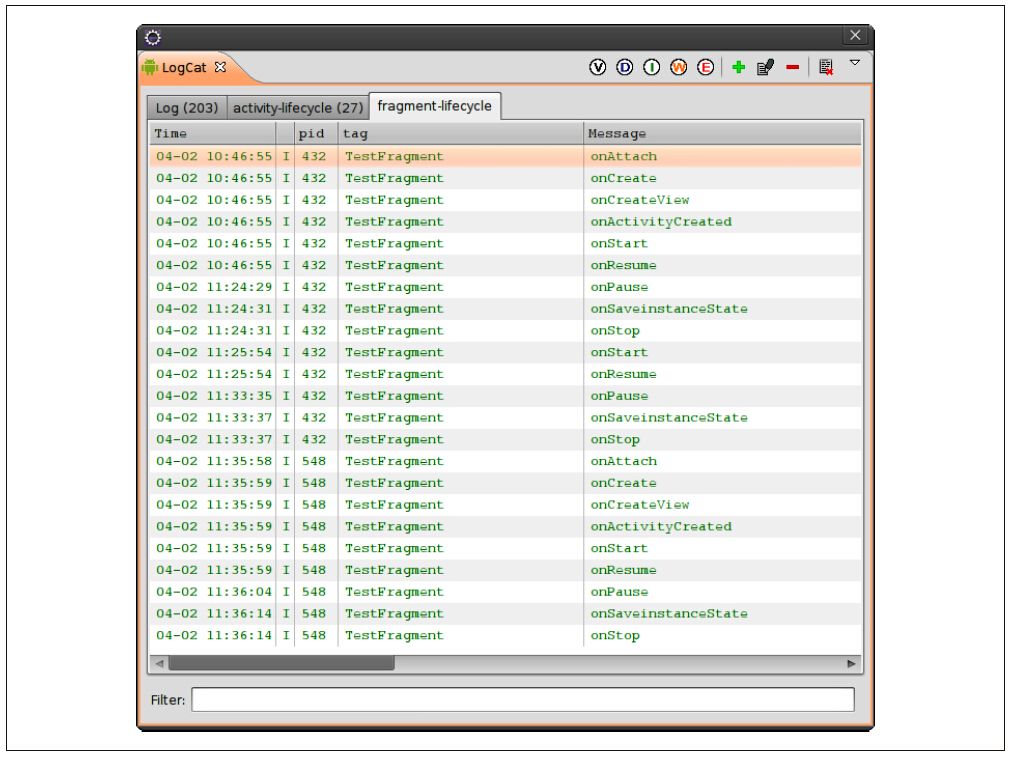
Task: Select the onActivityCreated message logged at 10:46:55
Action: click(x=661, y=222)
